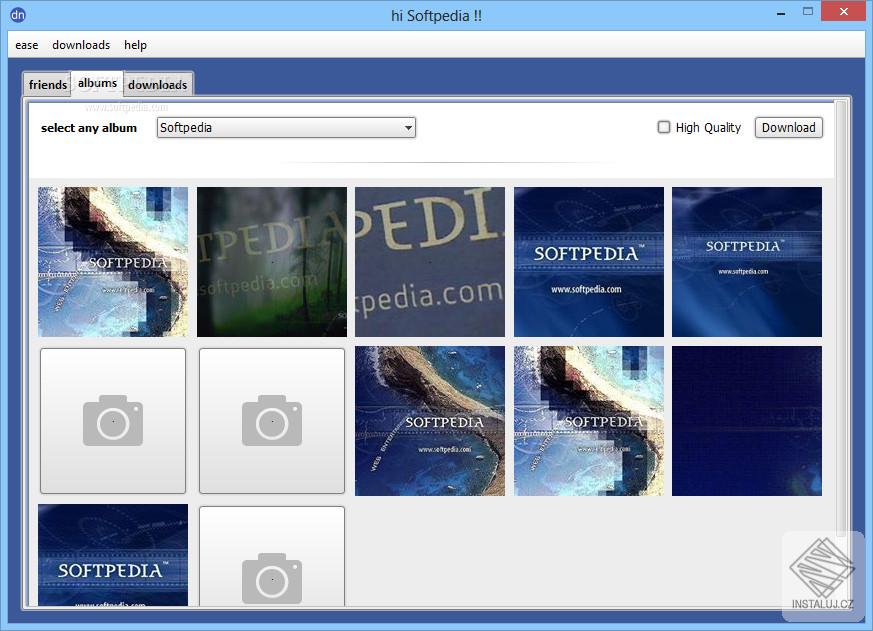The width and height of the screenshot is (873, 631).
Task: Select the albums tab
Action: click(x=97, y=83)
